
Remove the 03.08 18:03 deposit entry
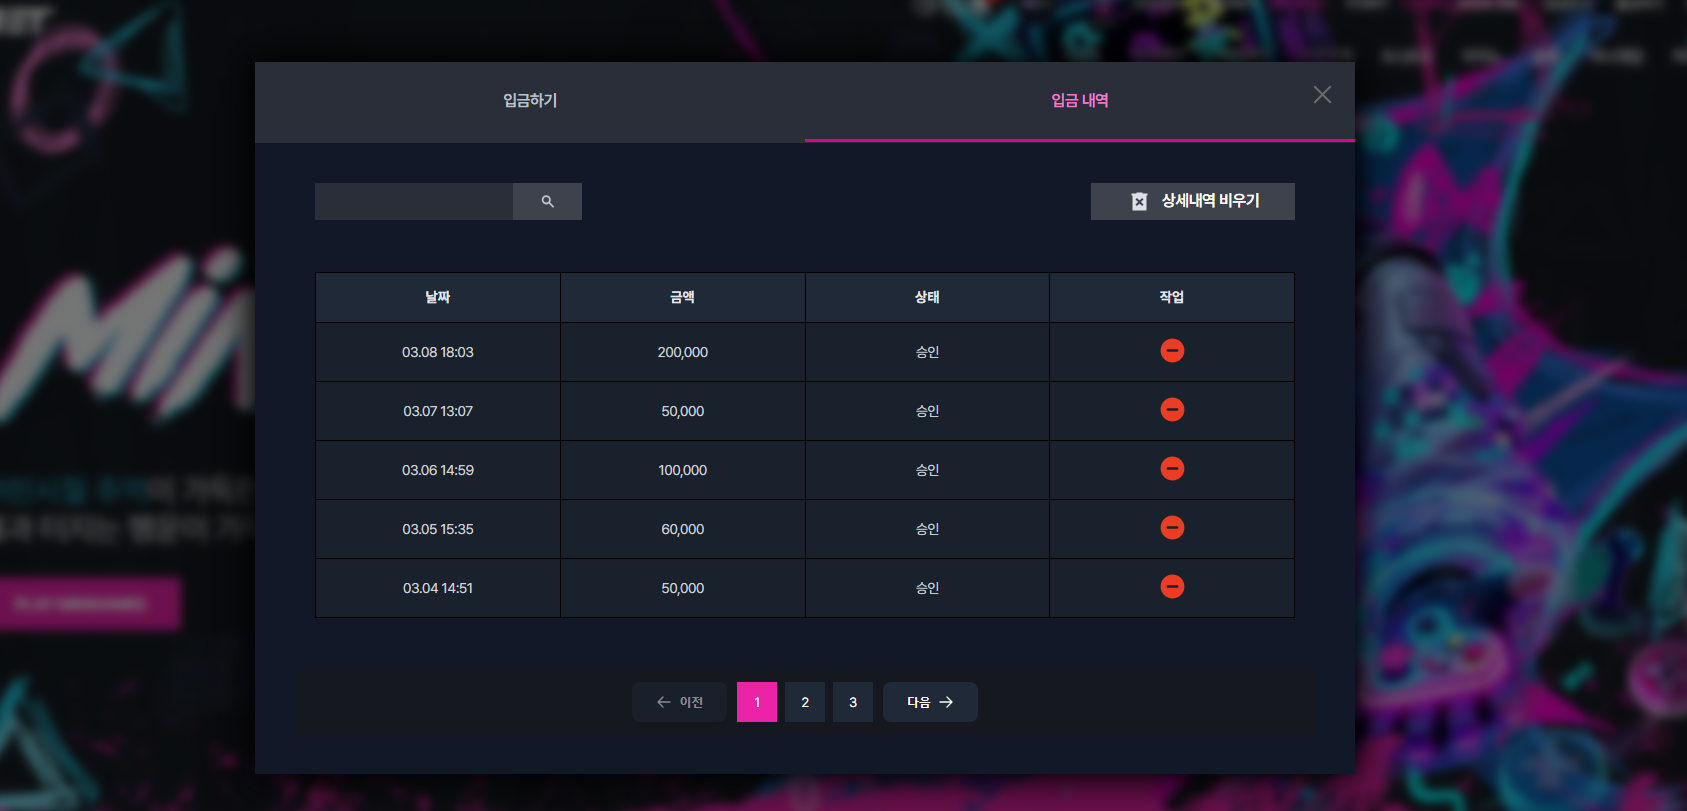click(x=1172, y=351)
